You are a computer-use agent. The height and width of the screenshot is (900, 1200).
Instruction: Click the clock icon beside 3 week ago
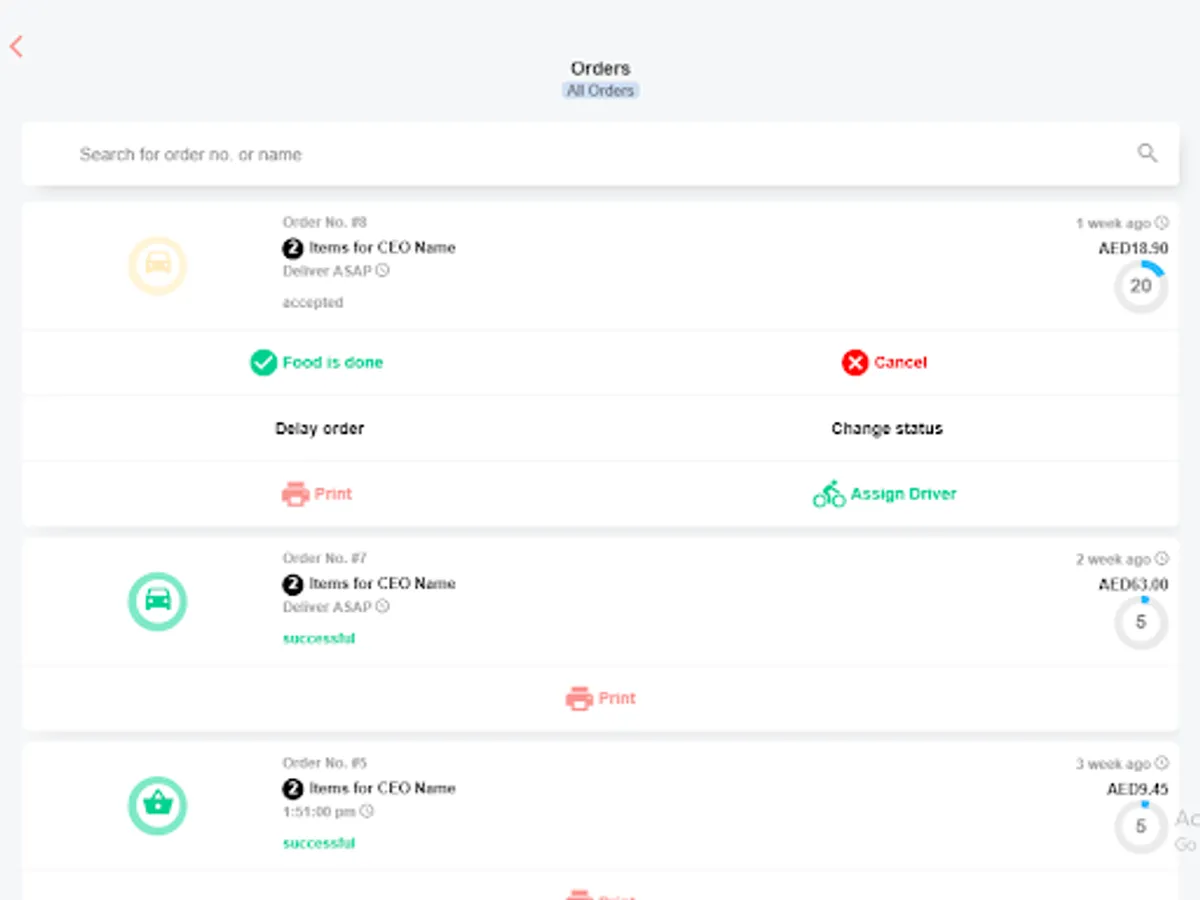click(1161, 763)
